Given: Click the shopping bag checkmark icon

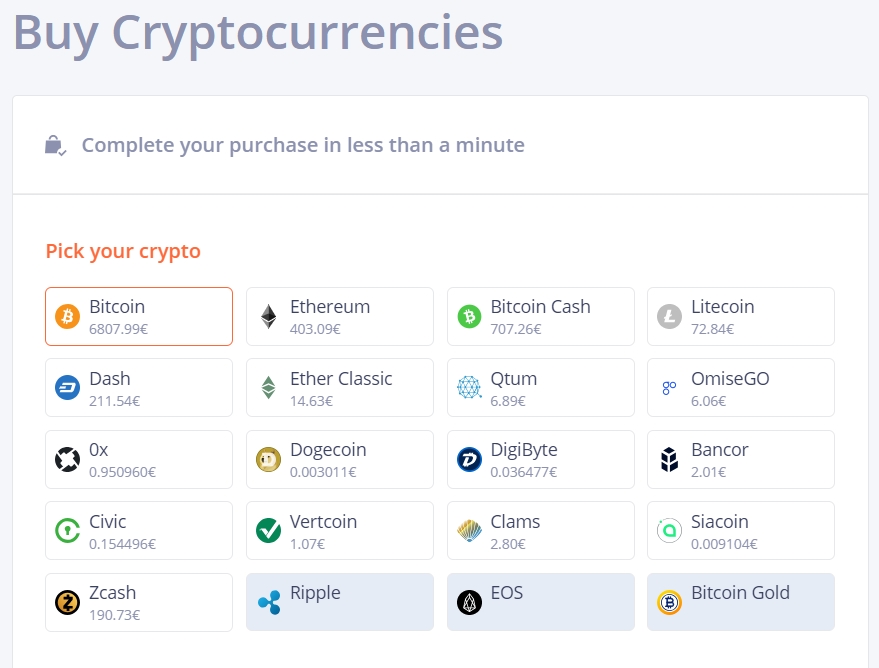Looking at the screenshot, I should point(55,145).
